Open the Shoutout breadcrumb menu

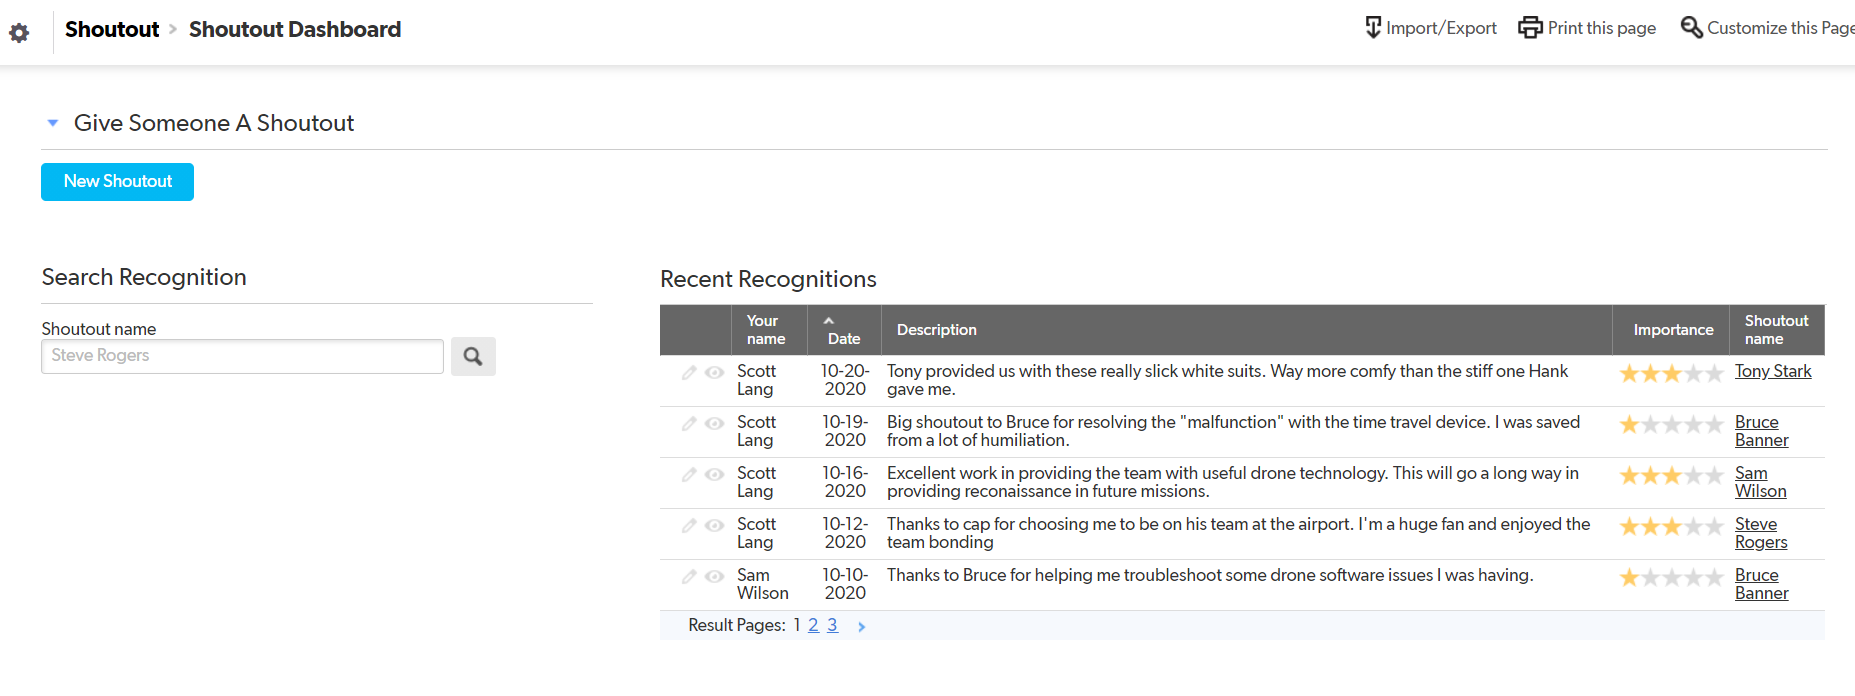(112, 30)
